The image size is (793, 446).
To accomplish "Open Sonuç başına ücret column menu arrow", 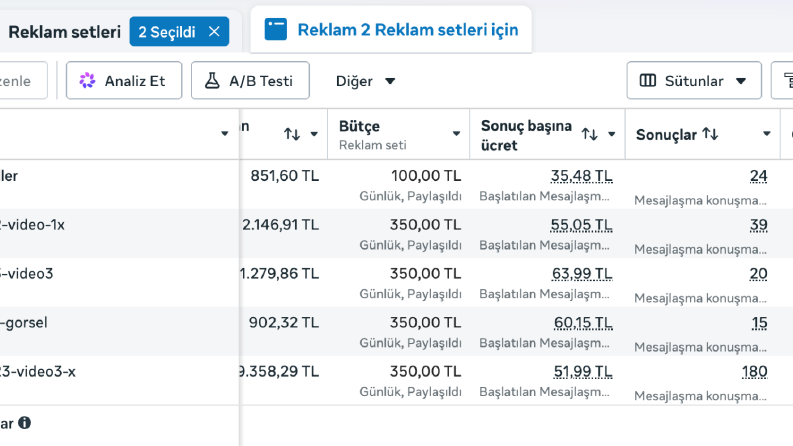I will pyautogui.click(x=611, y=134).
